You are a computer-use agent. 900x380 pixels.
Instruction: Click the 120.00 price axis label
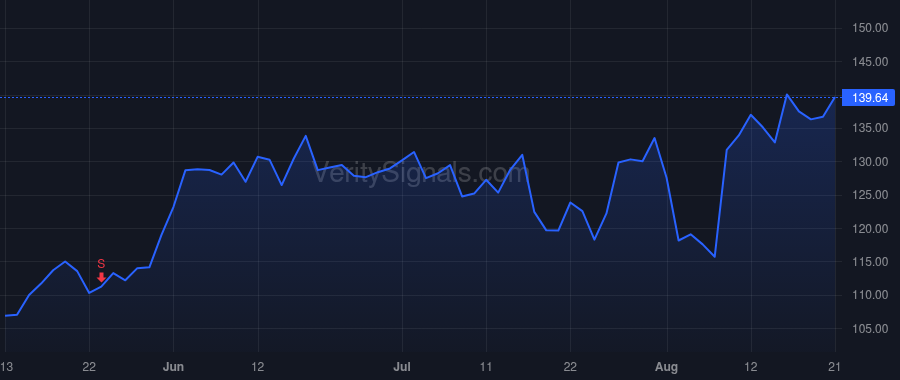click(x=870, y=228)
